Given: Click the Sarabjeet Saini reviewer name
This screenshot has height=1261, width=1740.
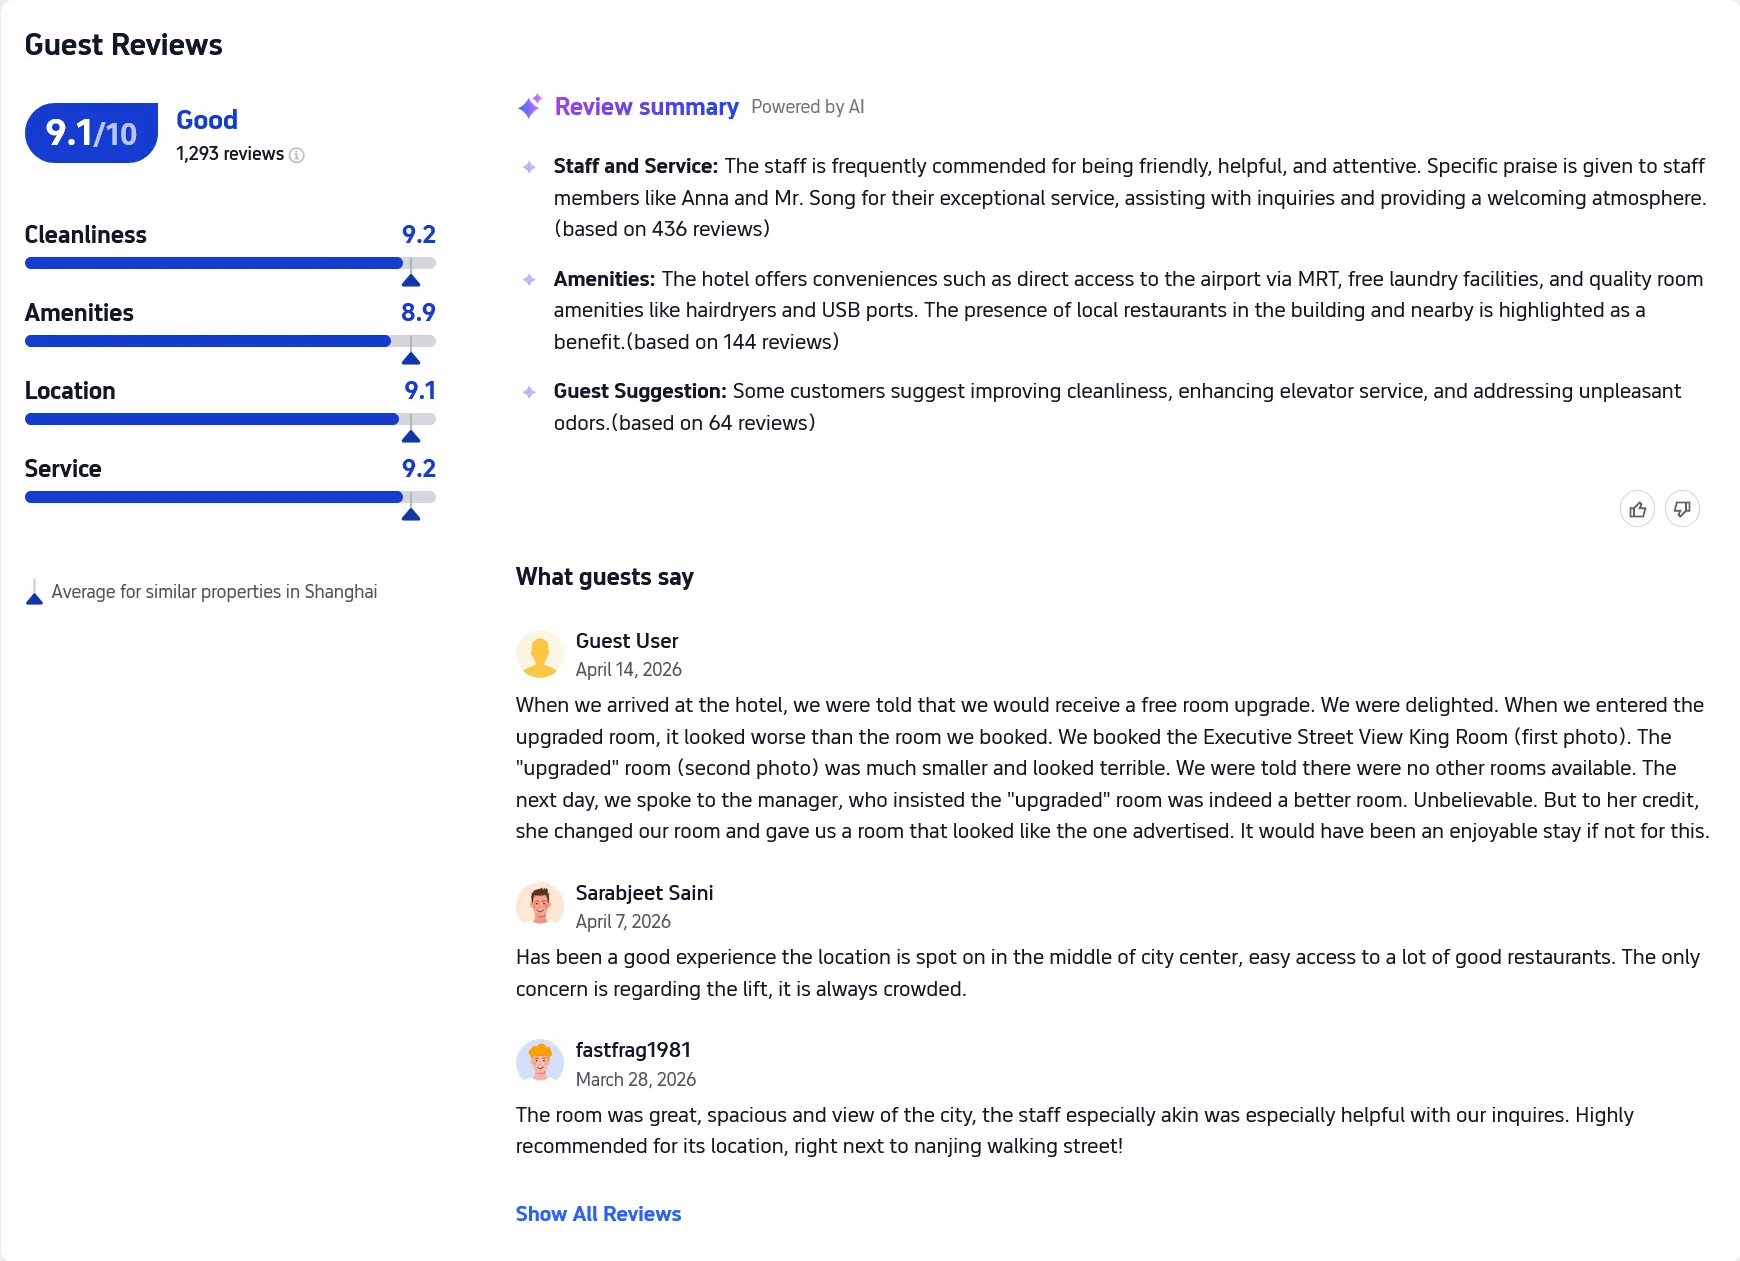Looking at the screenshot, I should (644, 893).
